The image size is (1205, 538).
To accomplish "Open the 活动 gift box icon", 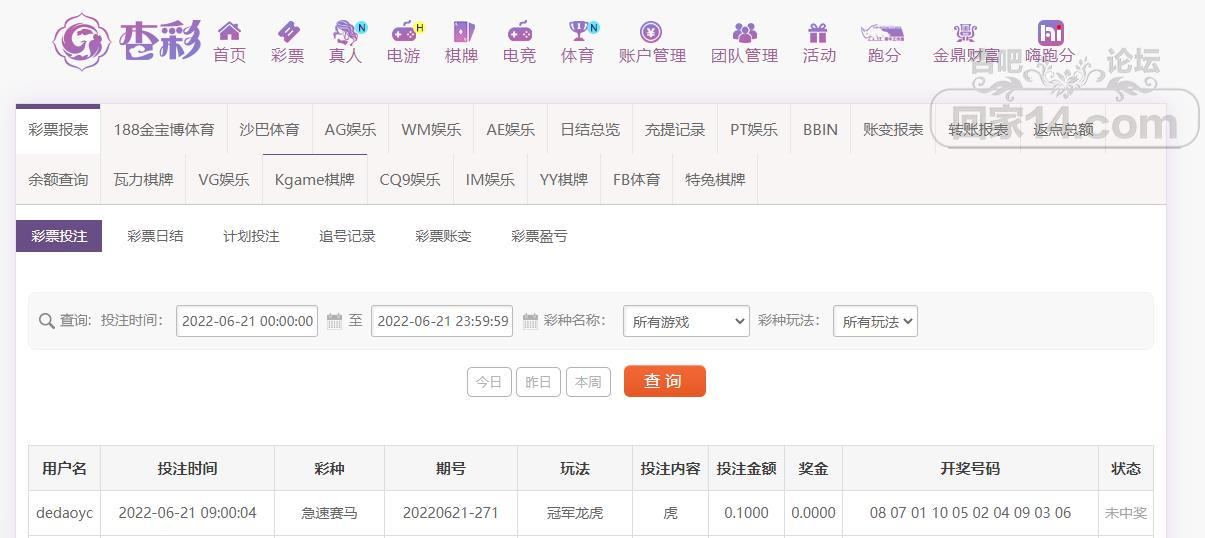I will (819, 31).
